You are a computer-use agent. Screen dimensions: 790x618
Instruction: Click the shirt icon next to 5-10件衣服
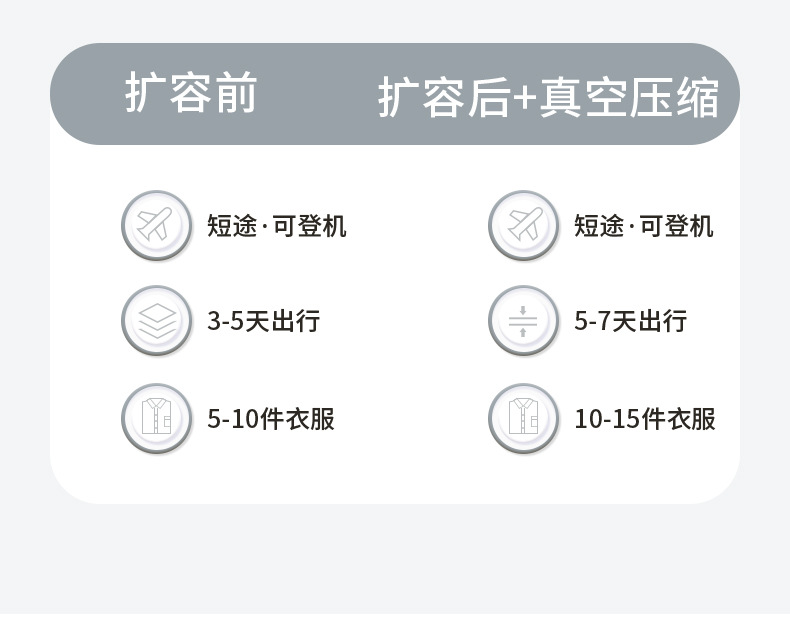[x=156, y=418]
